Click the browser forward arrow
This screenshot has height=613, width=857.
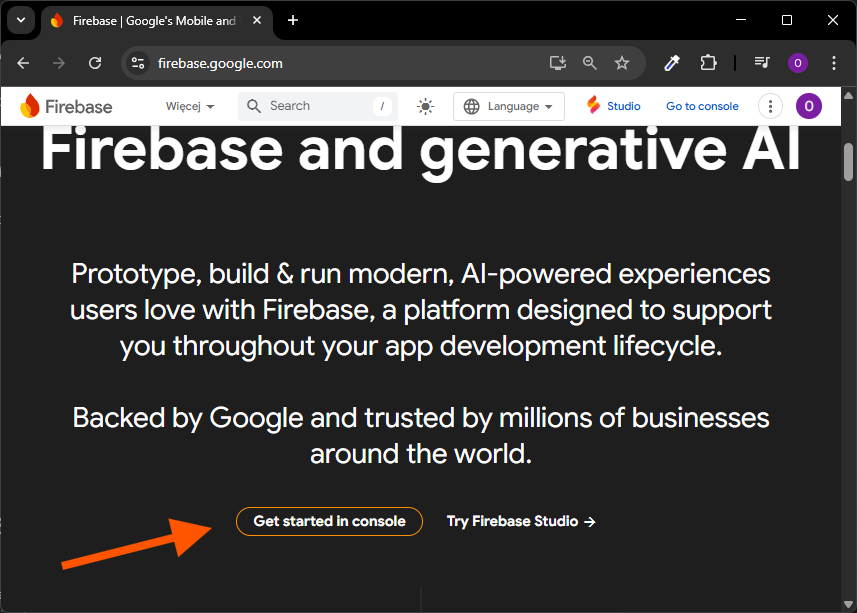(x=58, y=63)
